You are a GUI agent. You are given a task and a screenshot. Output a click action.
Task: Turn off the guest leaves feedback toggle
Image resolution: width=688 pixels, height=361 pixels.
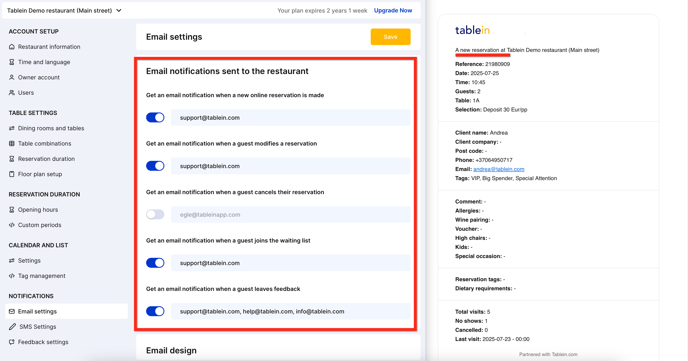155,311
